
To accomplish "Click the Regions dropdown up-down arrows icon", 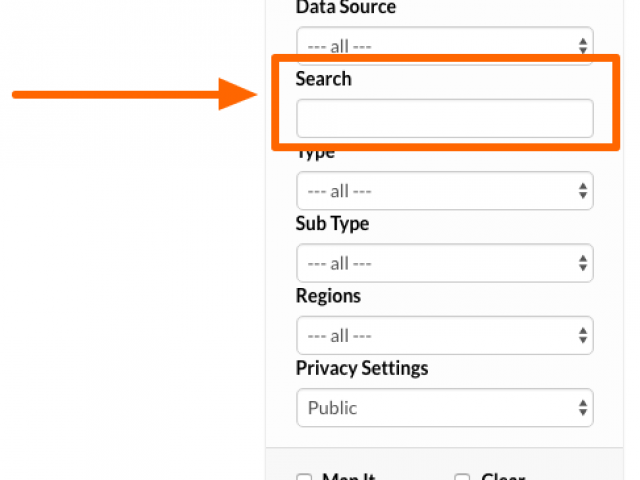I will pyautogui.click(x=583, y=335).
